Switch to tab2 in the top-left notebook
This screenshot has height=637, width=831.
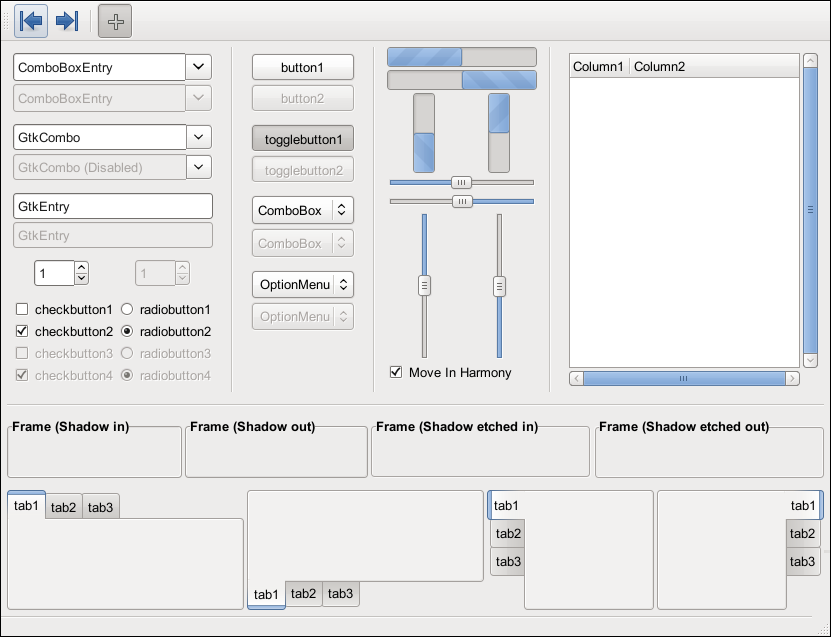[x=62, y=507]
